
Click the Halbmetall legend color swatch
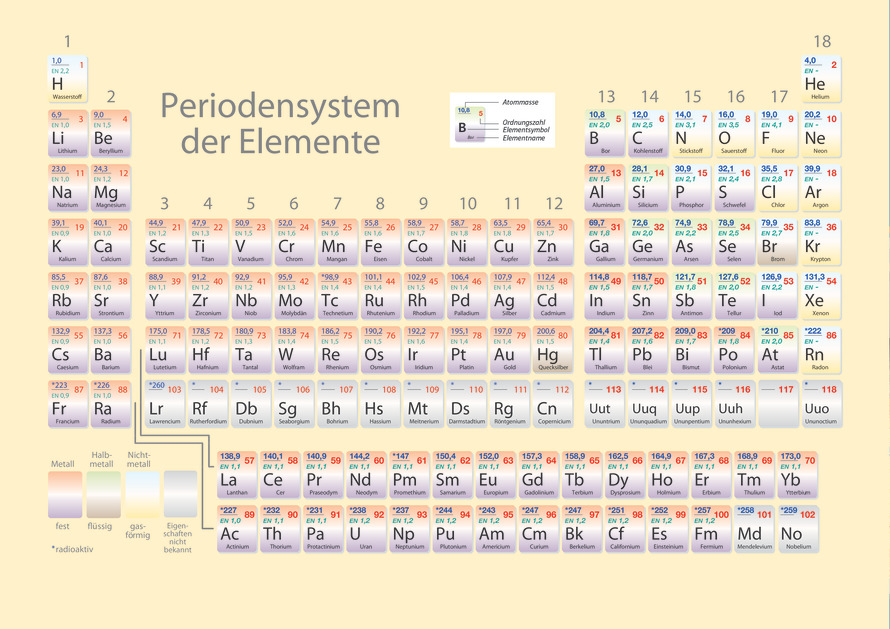point(104,494)
